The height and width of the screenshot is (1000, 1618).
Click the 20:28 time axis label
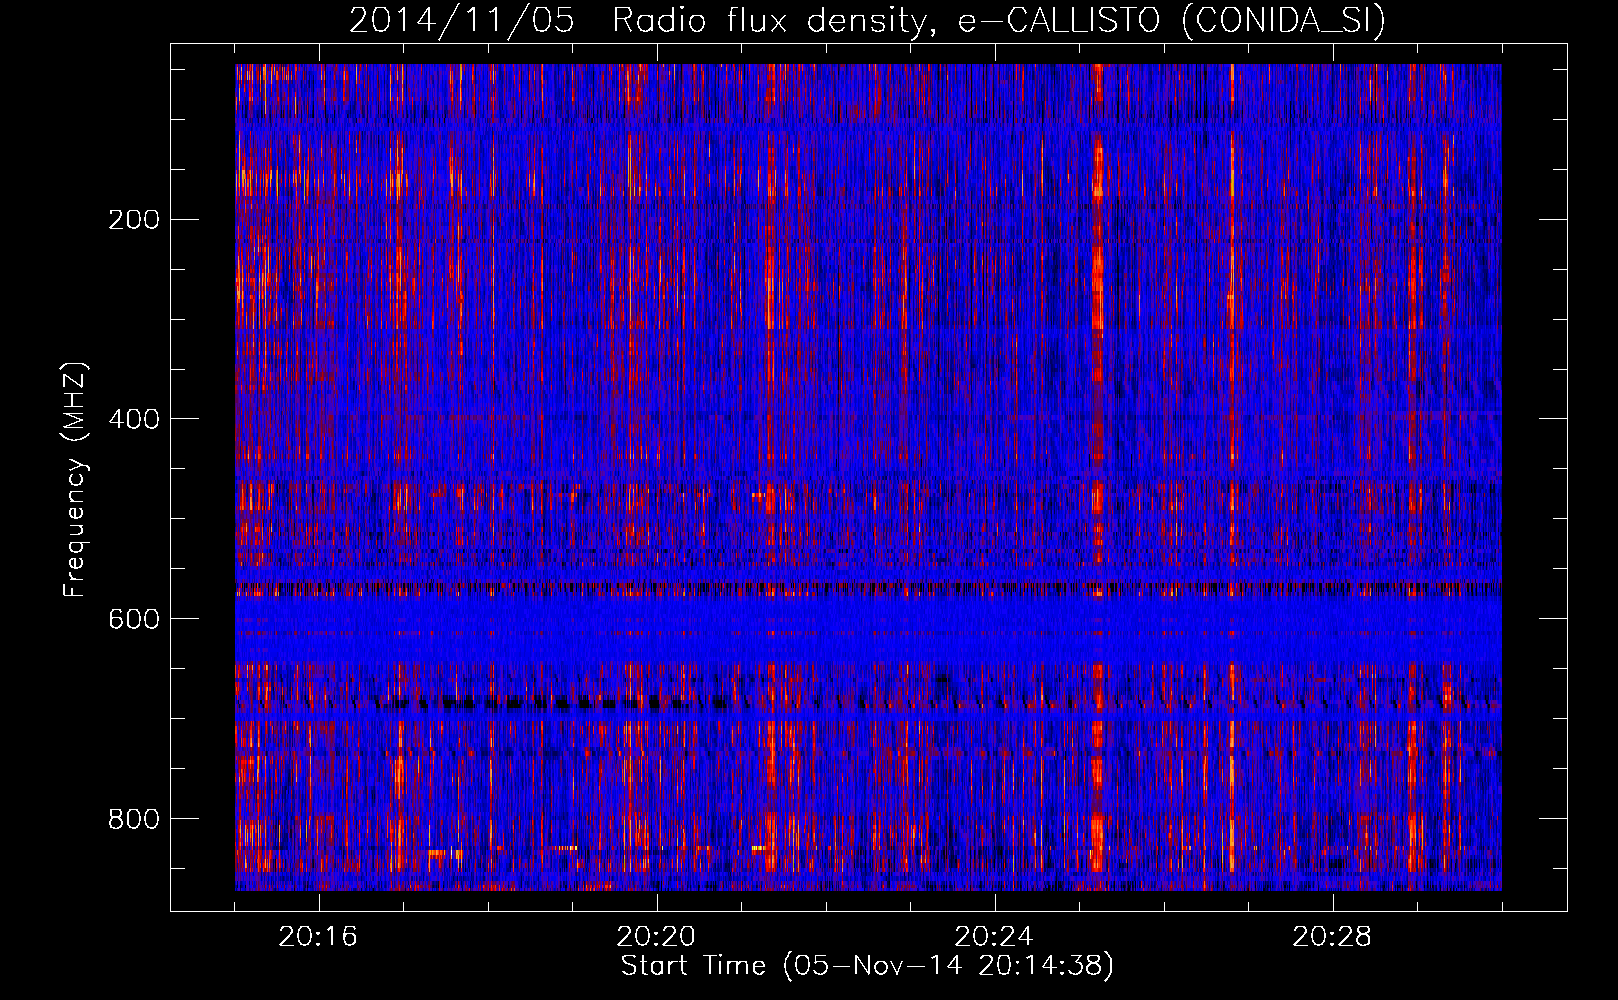click(x=1332, y=937)
